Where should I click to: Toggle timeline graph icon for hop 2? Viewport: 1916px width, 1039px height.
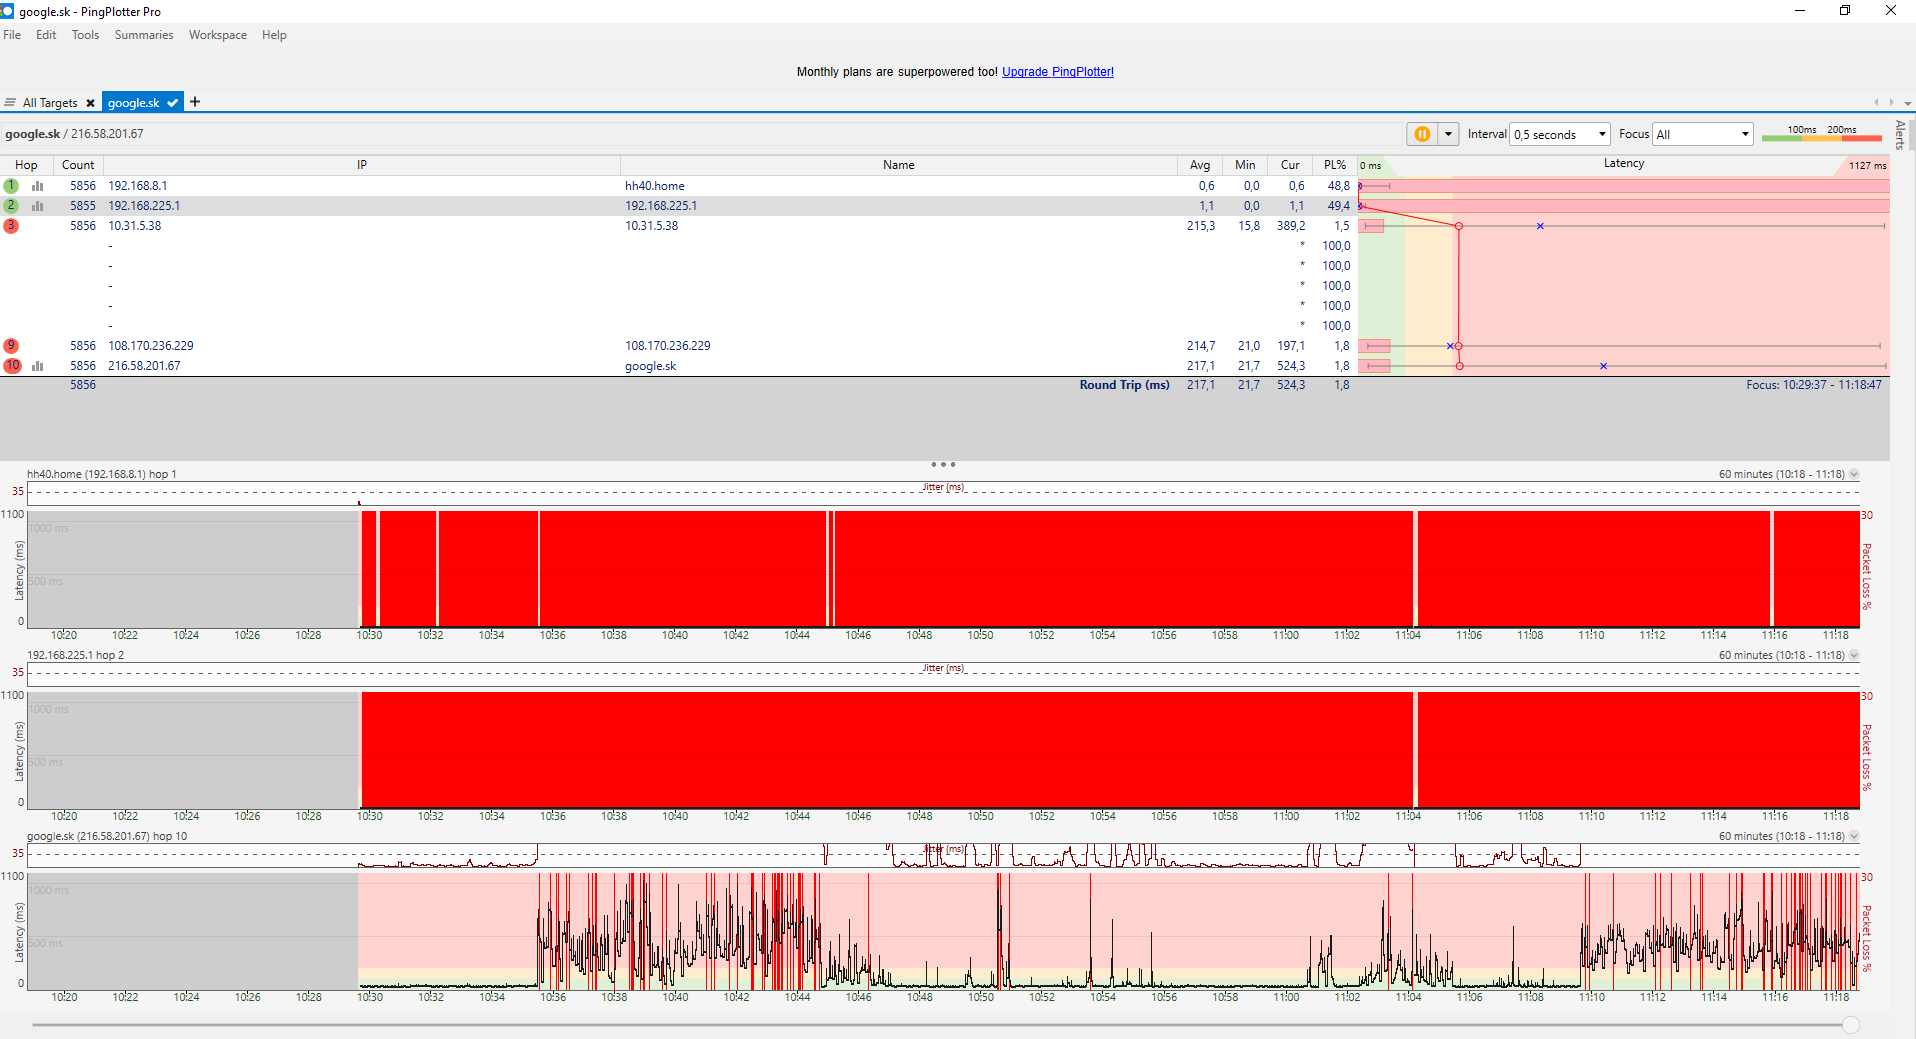38,206
